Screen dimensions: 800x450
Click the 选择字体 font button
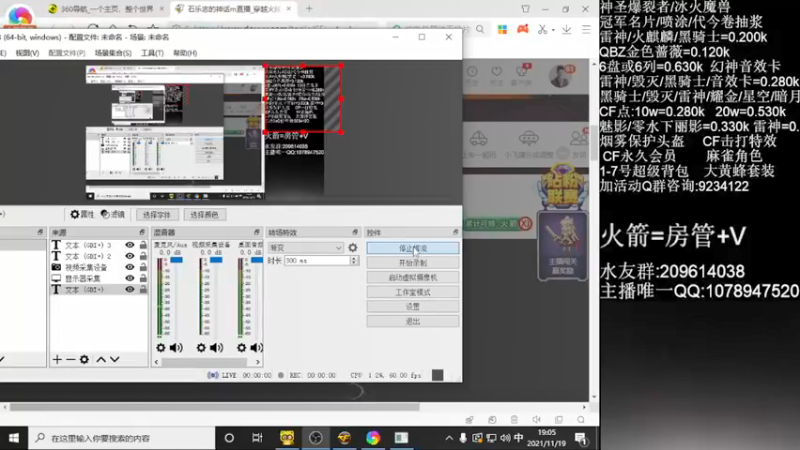point(157,215)
